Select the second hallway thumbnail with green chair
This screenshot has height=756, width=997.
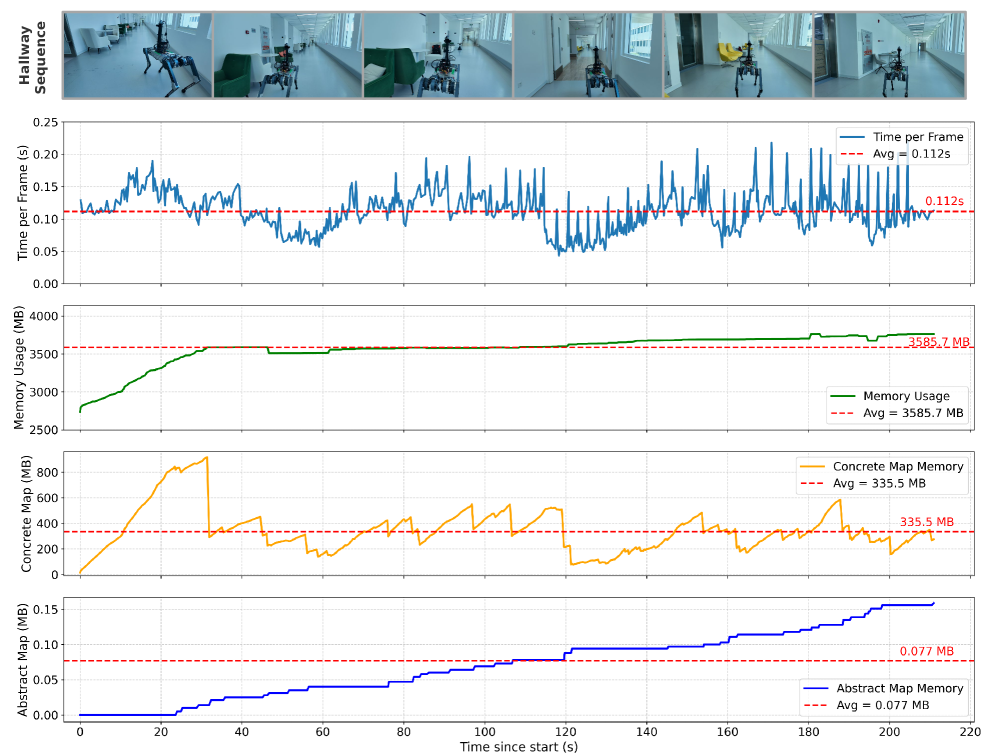point(288,55)
